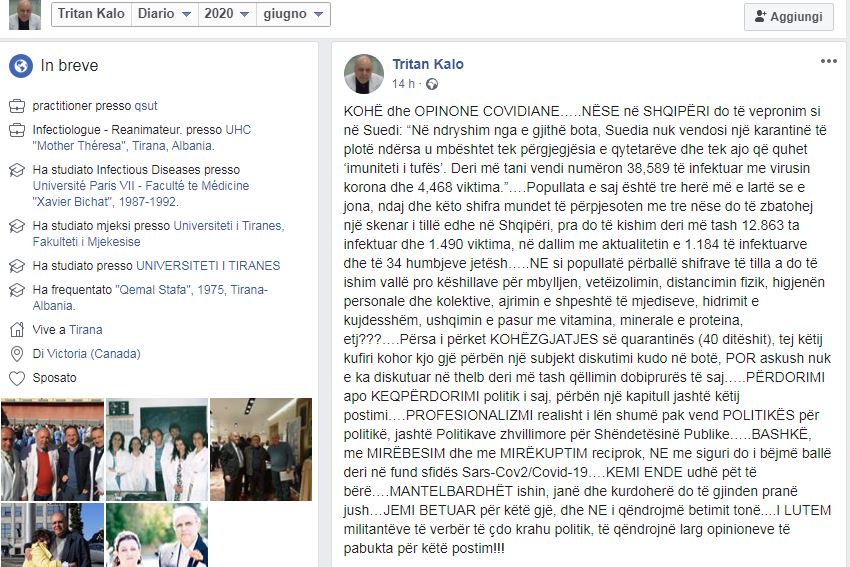
Task: Expand the 2020 year dropdown
Action: point(227,14)
